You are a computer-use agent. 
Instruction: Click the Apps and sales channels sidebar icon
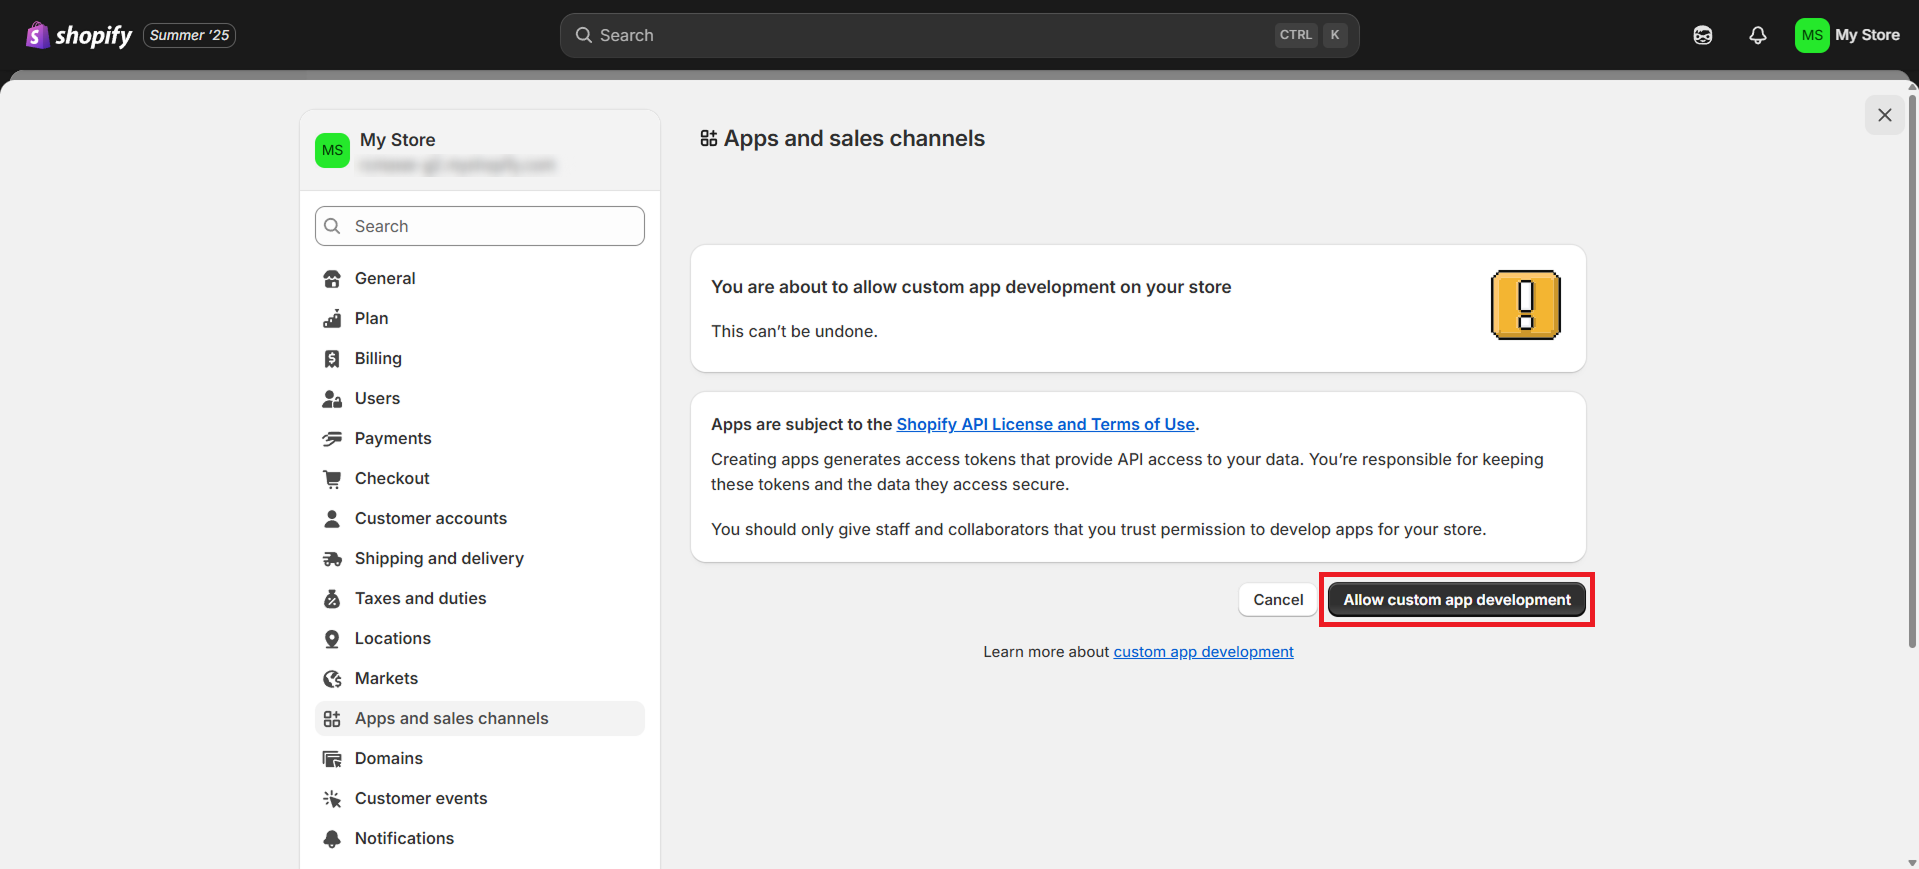coord(332,719)
